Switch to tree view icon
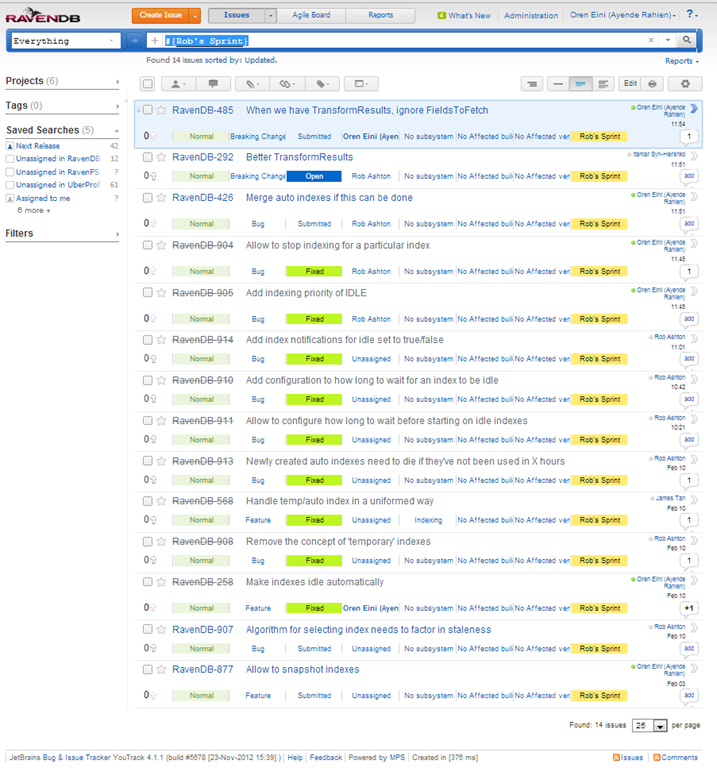 tap(532, 84)
